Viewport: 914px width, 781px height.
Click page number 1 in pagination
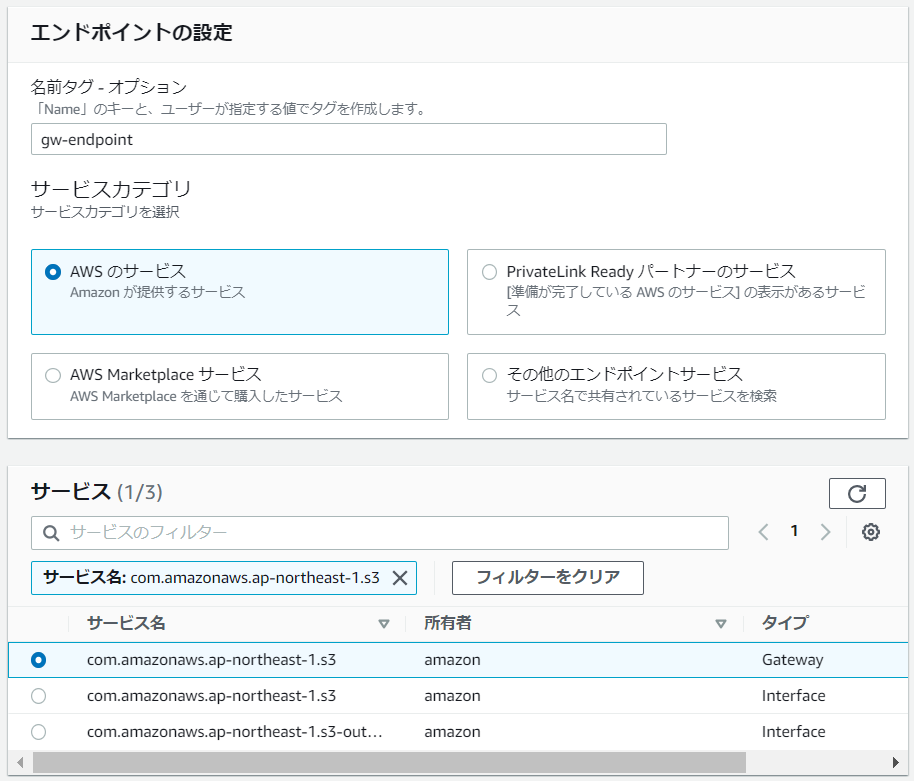[x=794, y=531]
